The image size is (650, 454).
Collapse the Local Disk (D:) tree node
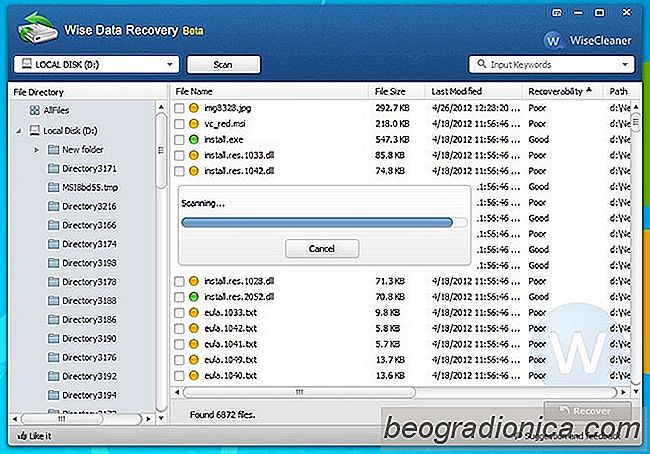coord(19,131)
